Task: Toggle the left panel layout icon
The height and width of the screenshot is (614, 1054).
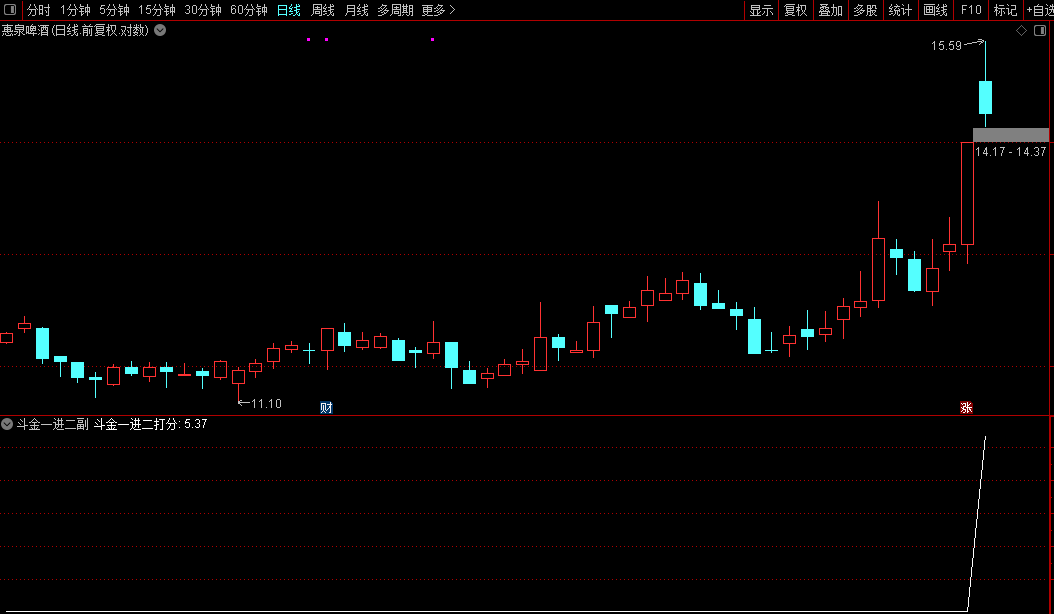Action: point(10,9)
